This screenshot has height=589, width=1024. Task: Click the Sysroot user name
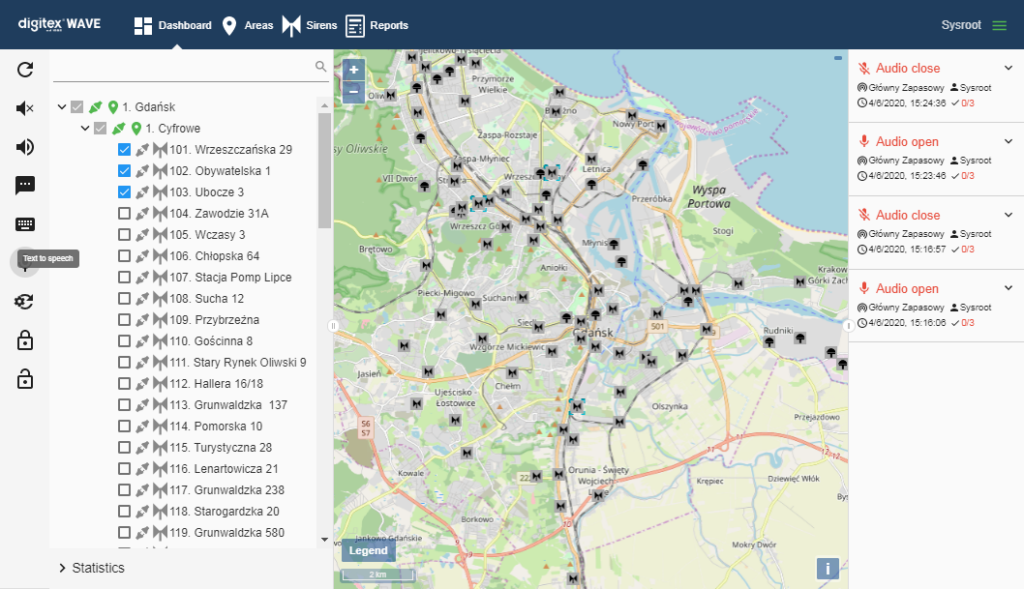coord(961,25)
